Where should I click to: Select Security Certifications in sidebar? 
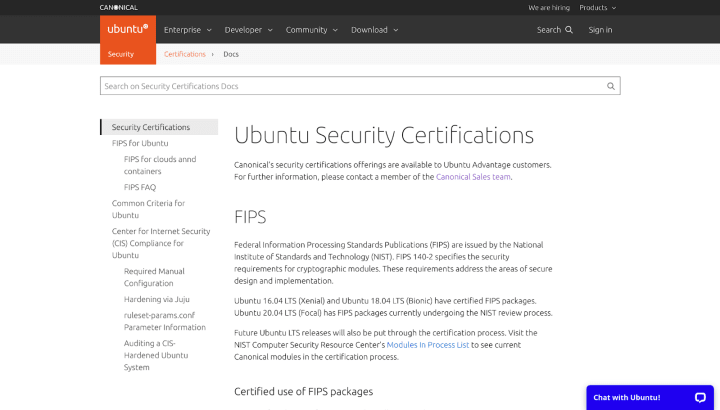(159, 127)
